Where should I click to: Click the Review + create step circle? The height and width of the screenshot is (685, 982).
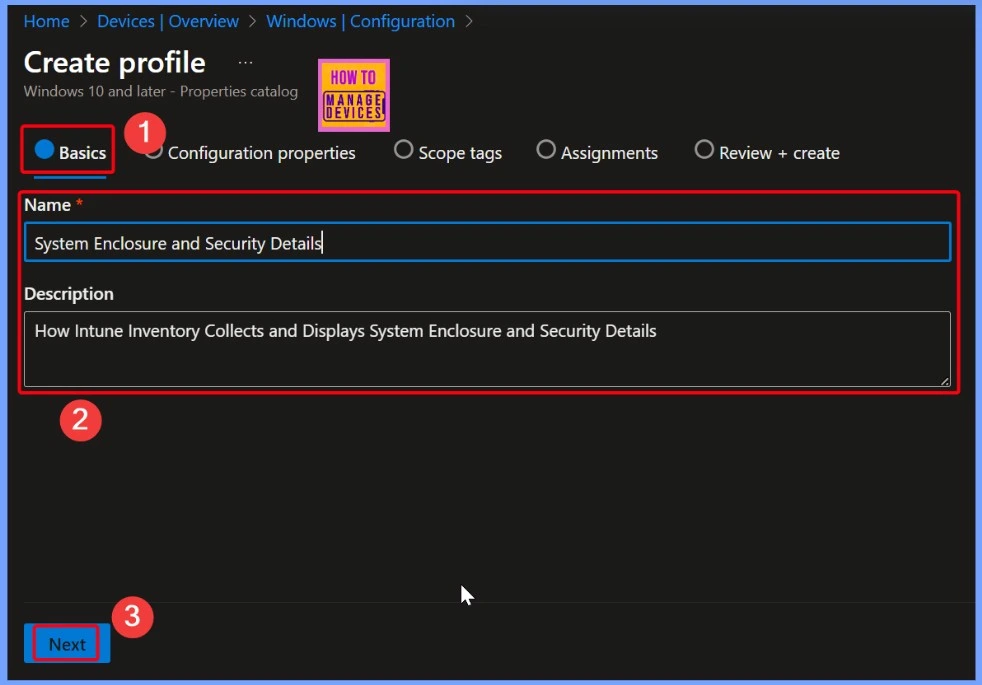705,150
